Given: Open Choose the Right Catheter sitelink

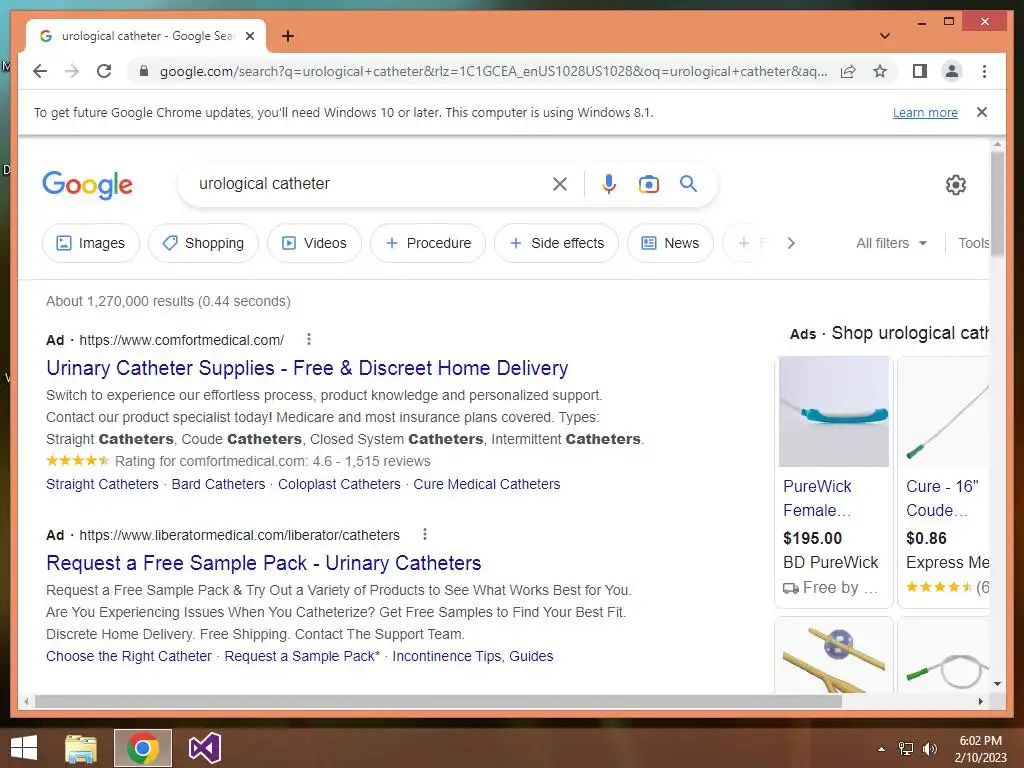Looking at the screenshot, I should pos(129,656).
